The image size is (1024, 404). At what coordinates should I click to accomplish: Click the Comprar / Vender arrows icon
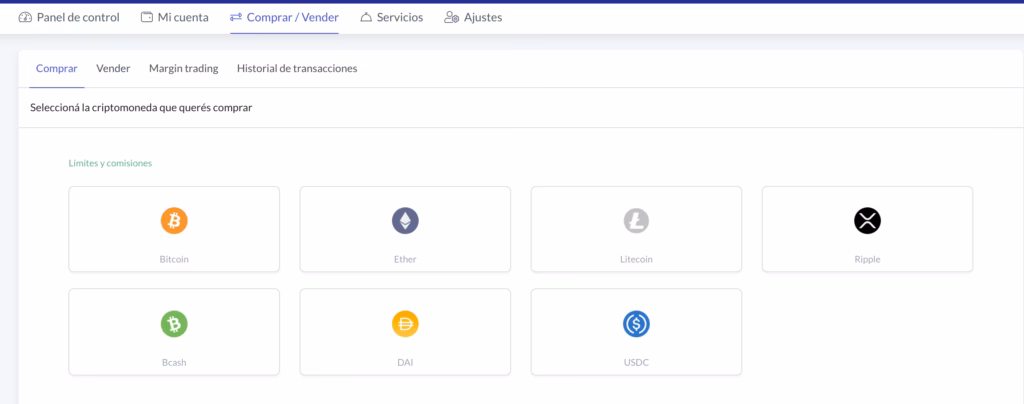coord(236,18)
